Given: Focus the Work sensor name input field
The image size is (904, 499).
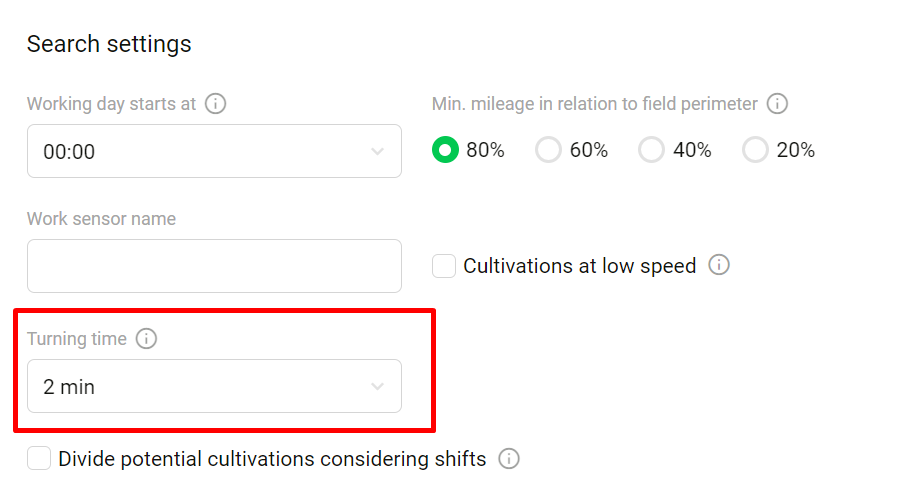Looking at the screenshot, I should point(214,266).
